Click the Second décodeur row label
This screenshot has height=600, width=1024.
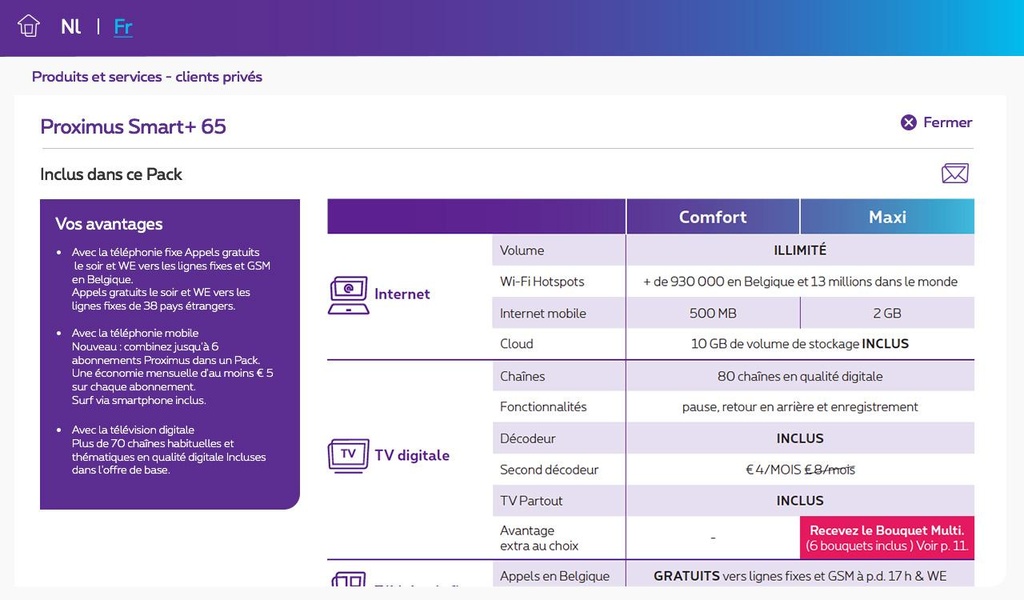pos(549,469)
